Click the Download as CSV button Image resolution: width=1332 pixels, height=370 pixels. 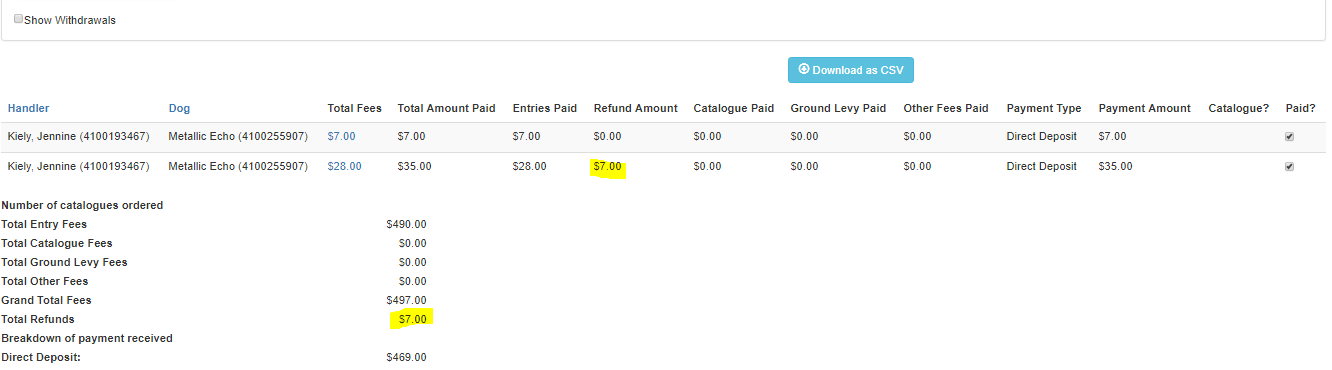click(851, 70)
